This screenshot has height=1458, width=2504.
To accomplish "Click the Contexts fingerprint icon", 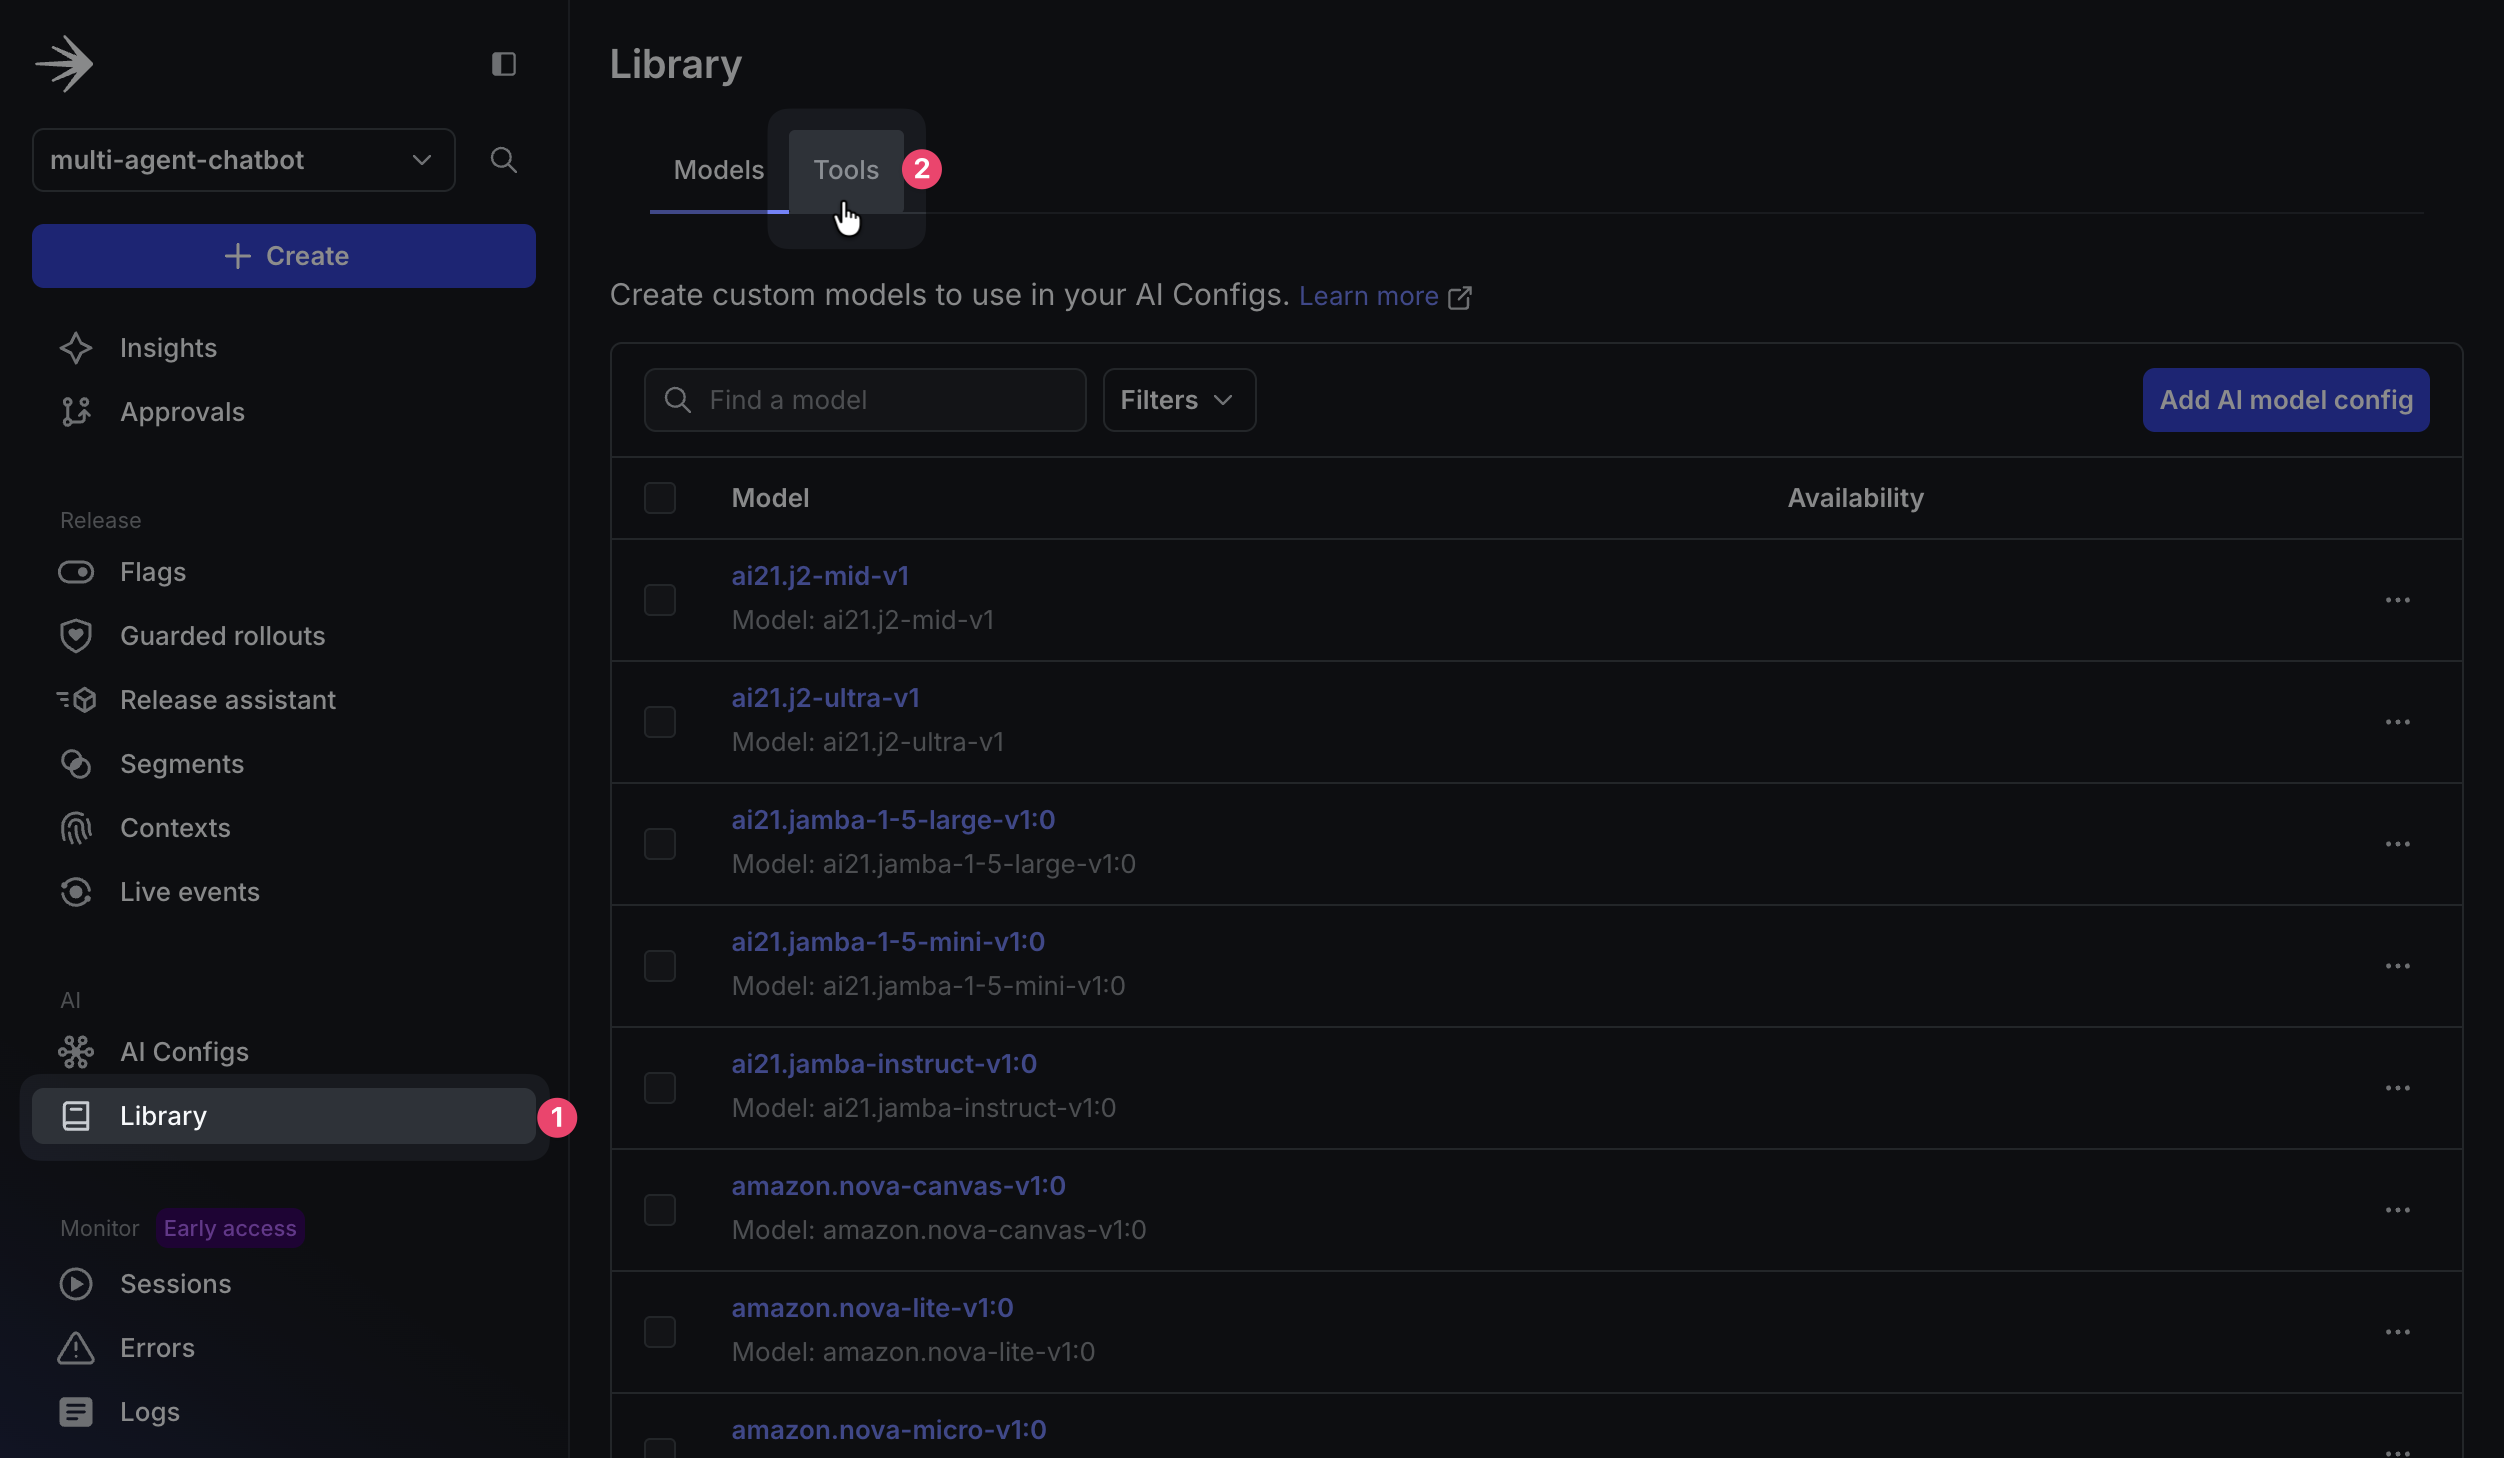I will [x=77, y=828].
